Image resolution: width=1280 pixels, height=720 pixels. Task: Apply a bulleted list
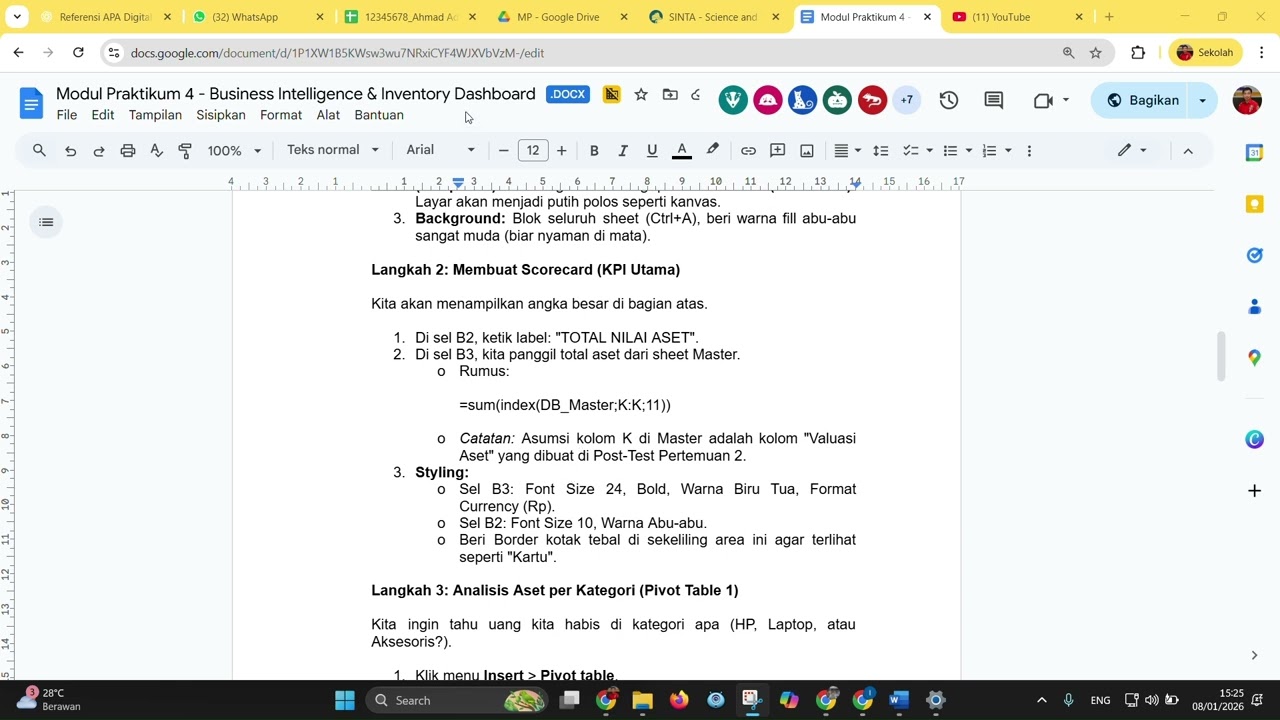[951, 150]
